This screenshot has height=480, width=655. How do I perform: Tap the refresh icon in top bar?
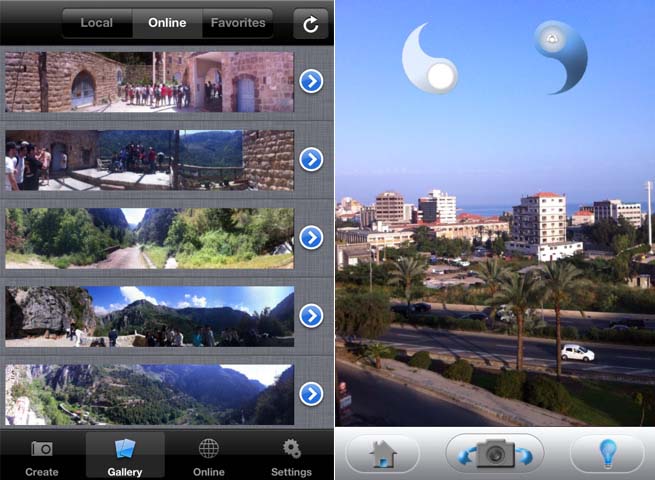tap(310, 24)
